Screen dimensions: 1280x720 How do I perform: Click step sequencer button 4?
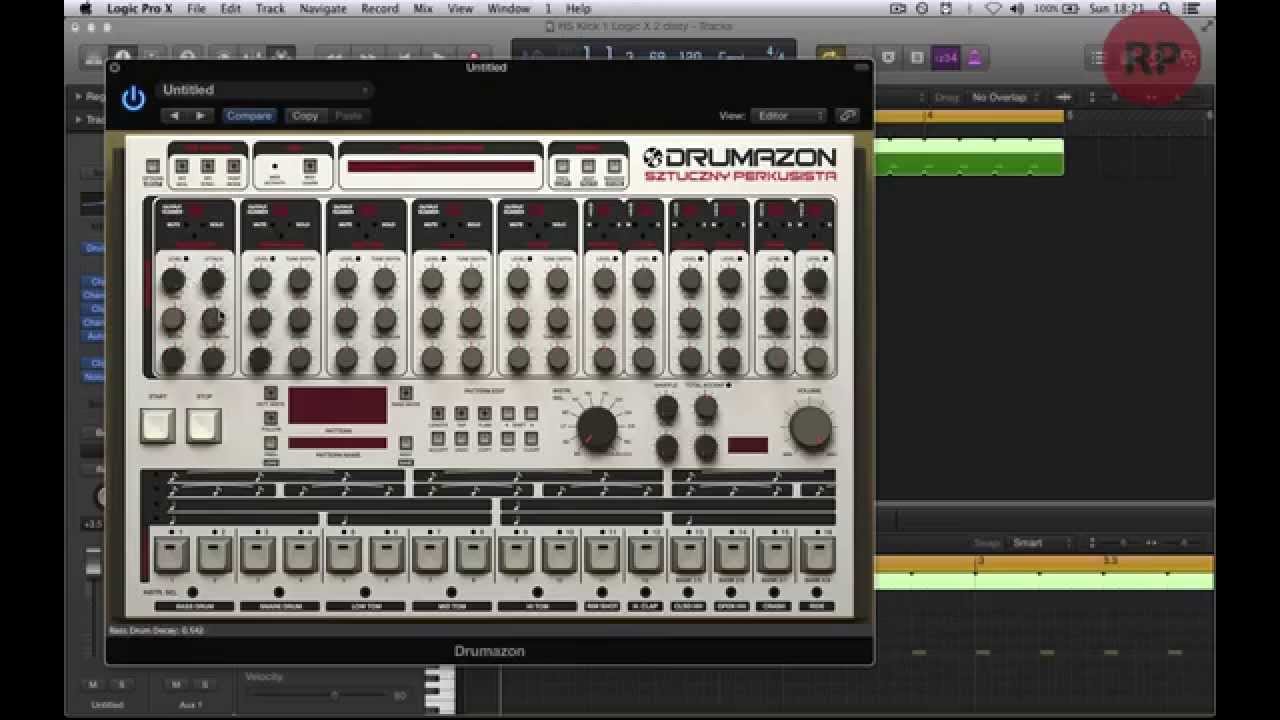(300, 553)
